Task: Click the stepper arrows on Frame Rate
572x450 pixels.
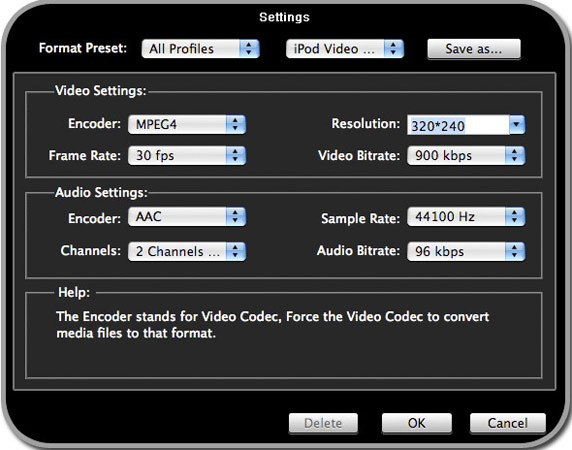Action: [236, 155]
